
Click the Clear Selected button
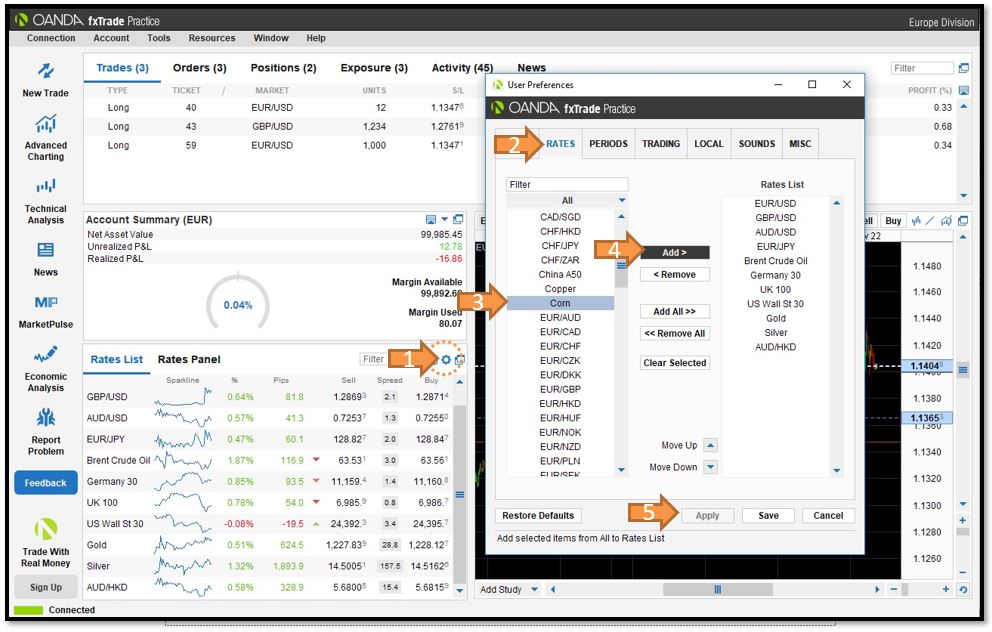point(674,362)
